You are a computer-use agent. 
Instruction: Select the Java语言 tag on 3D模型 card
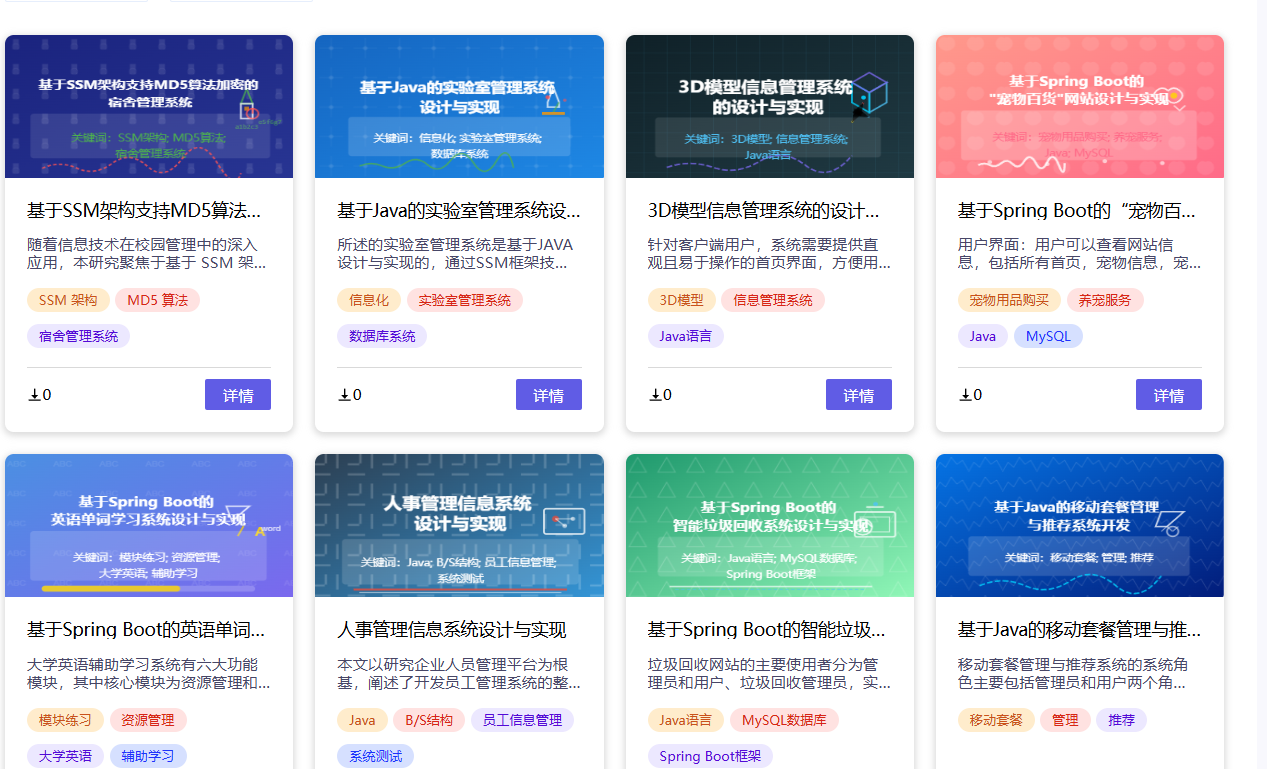point(686,336)
